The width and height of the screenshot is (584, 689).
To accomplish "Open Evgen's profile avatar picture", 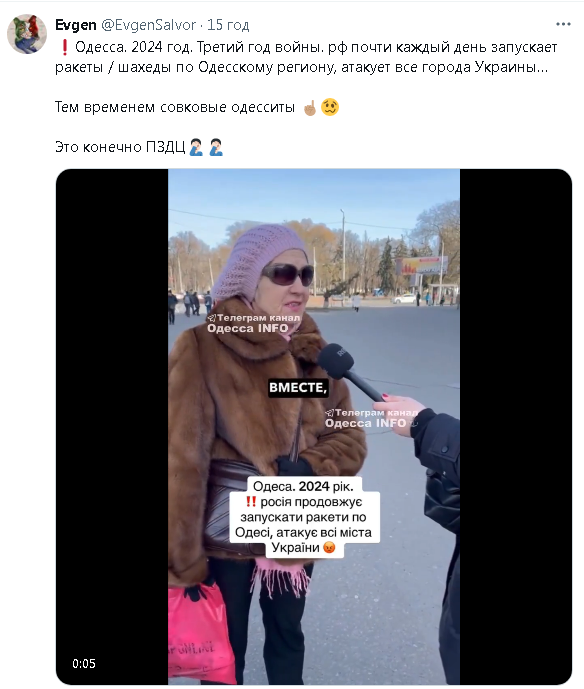I will pos(27,34).
